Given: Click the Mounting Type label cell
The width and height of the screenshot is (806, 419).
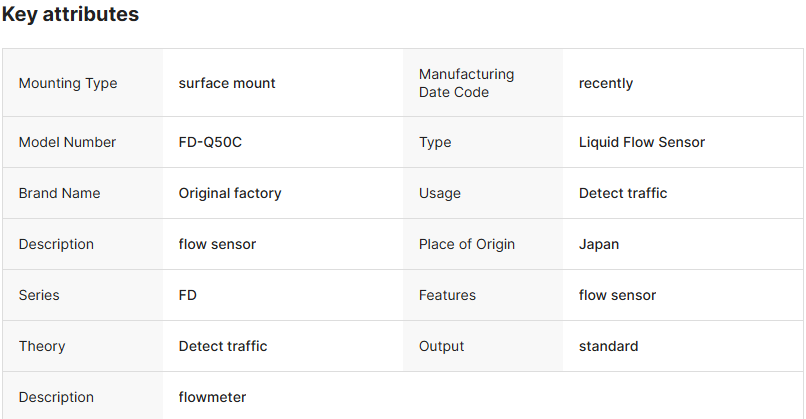Looking at the screenshot, I should (x=68, y=83).
